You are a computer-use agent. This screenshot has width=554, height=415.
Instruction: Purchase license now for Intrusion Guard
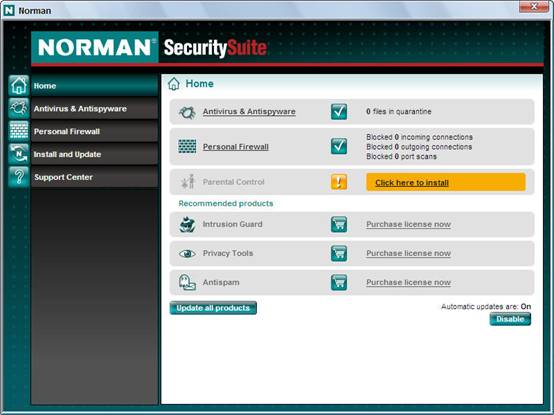point(408,224)
